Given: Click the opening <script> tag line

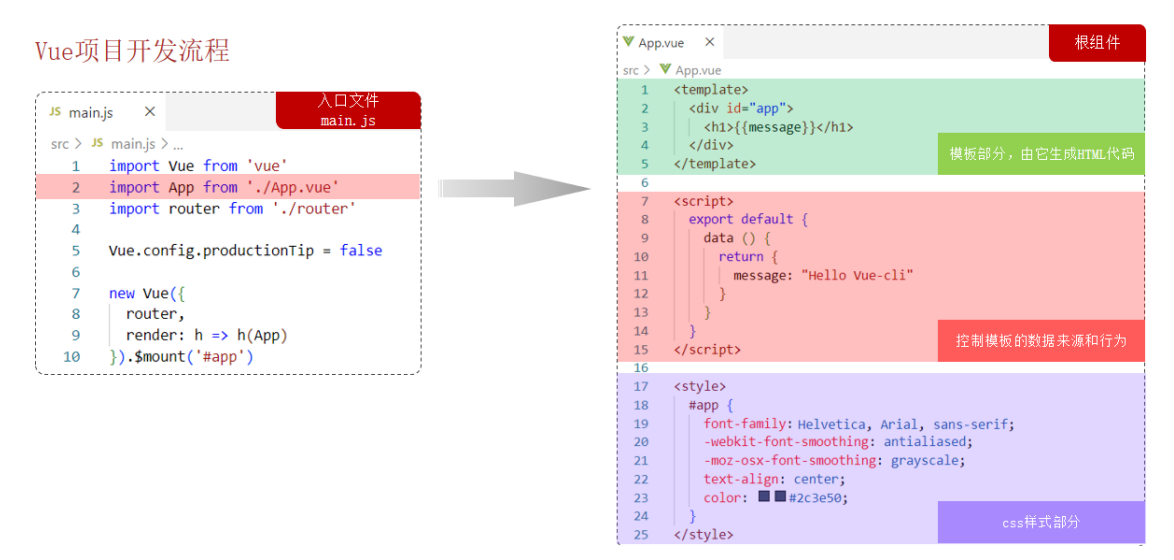Looking at the screenshot, I should (x=703, y=201).
